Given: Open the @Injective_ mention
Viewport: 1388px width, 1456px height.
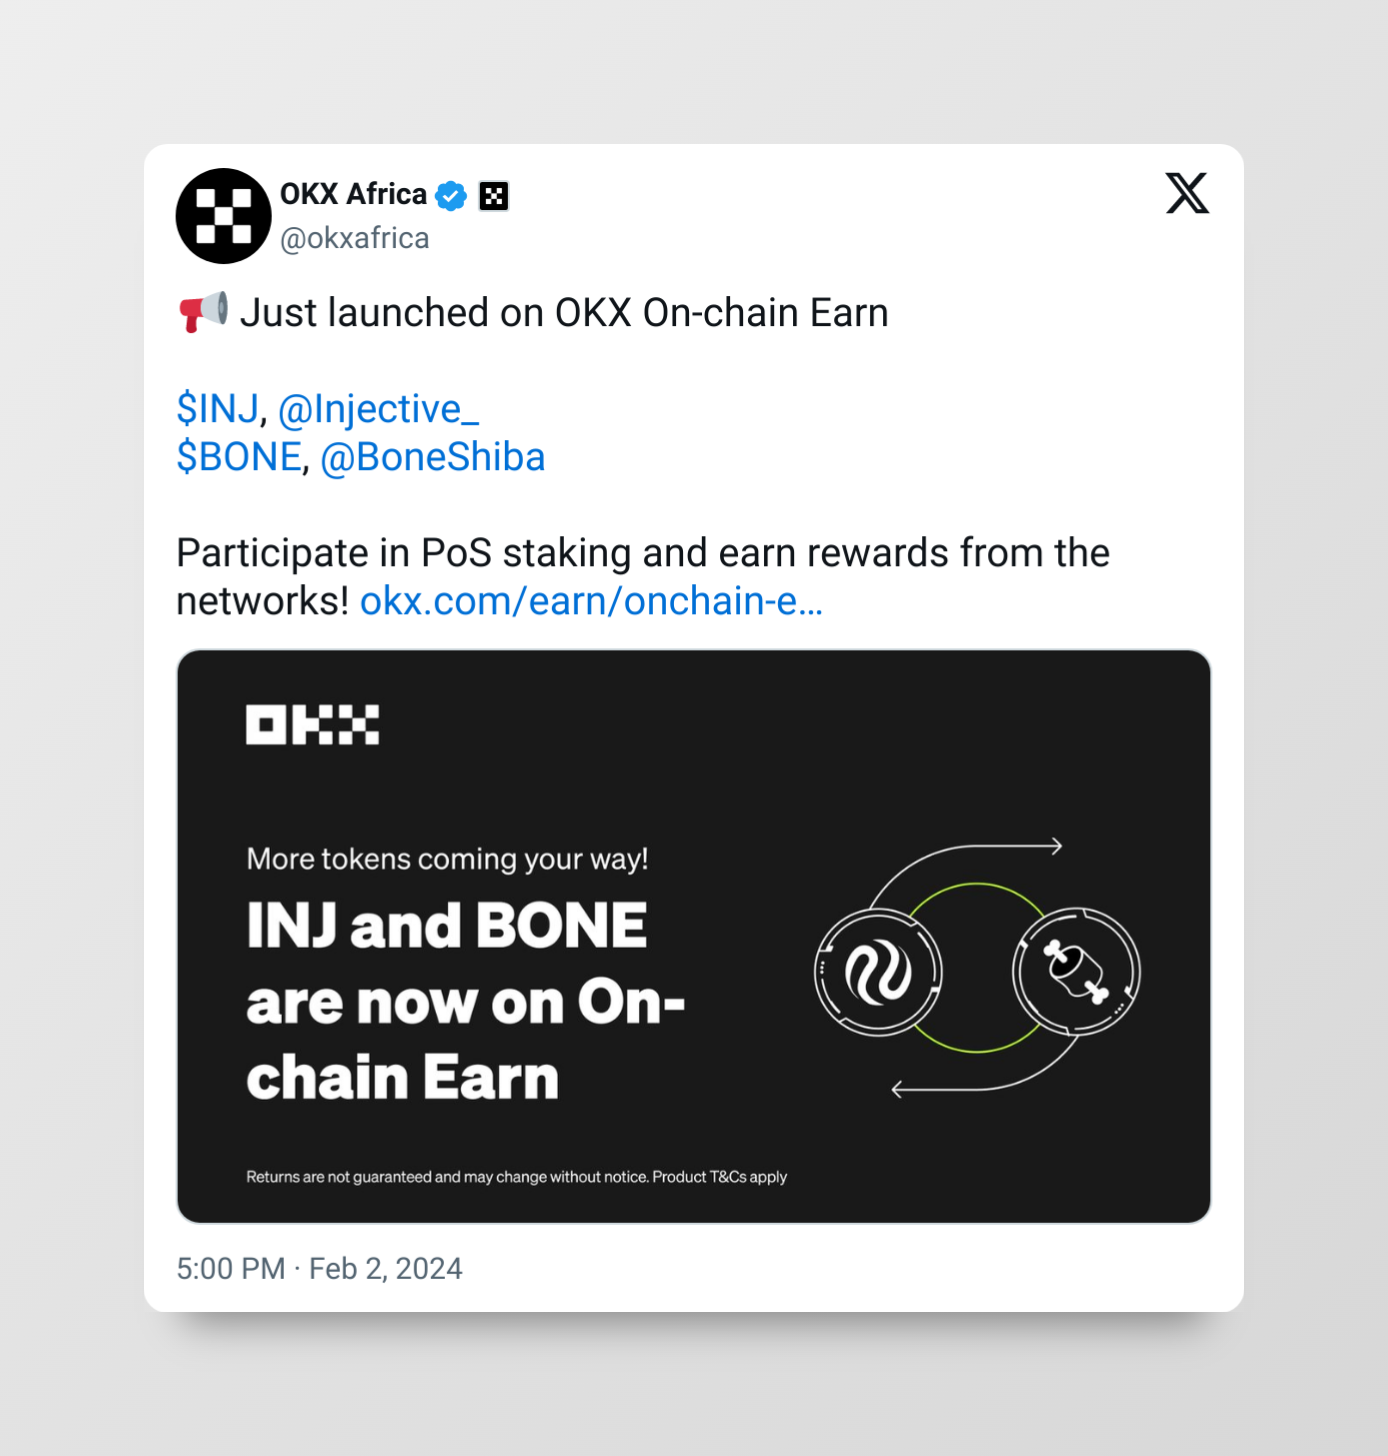Looking at the screenshot, I should coord(379,409).
